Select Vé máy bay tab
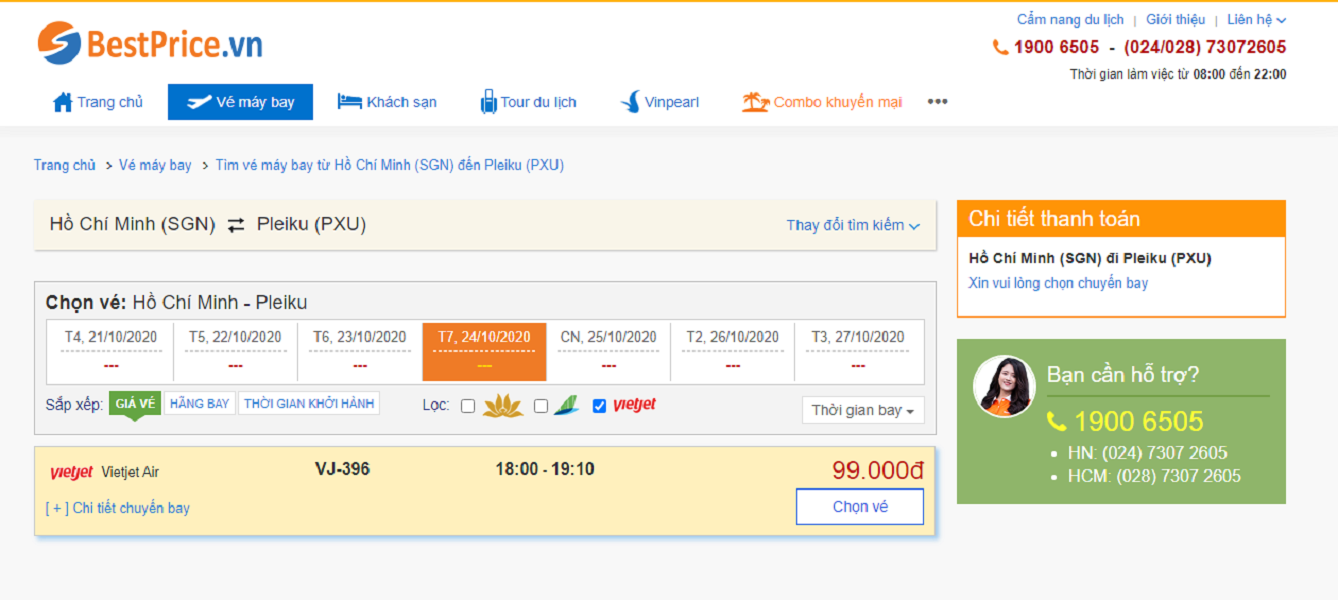This screenshot has width=1338, height=600. (240, 102)
